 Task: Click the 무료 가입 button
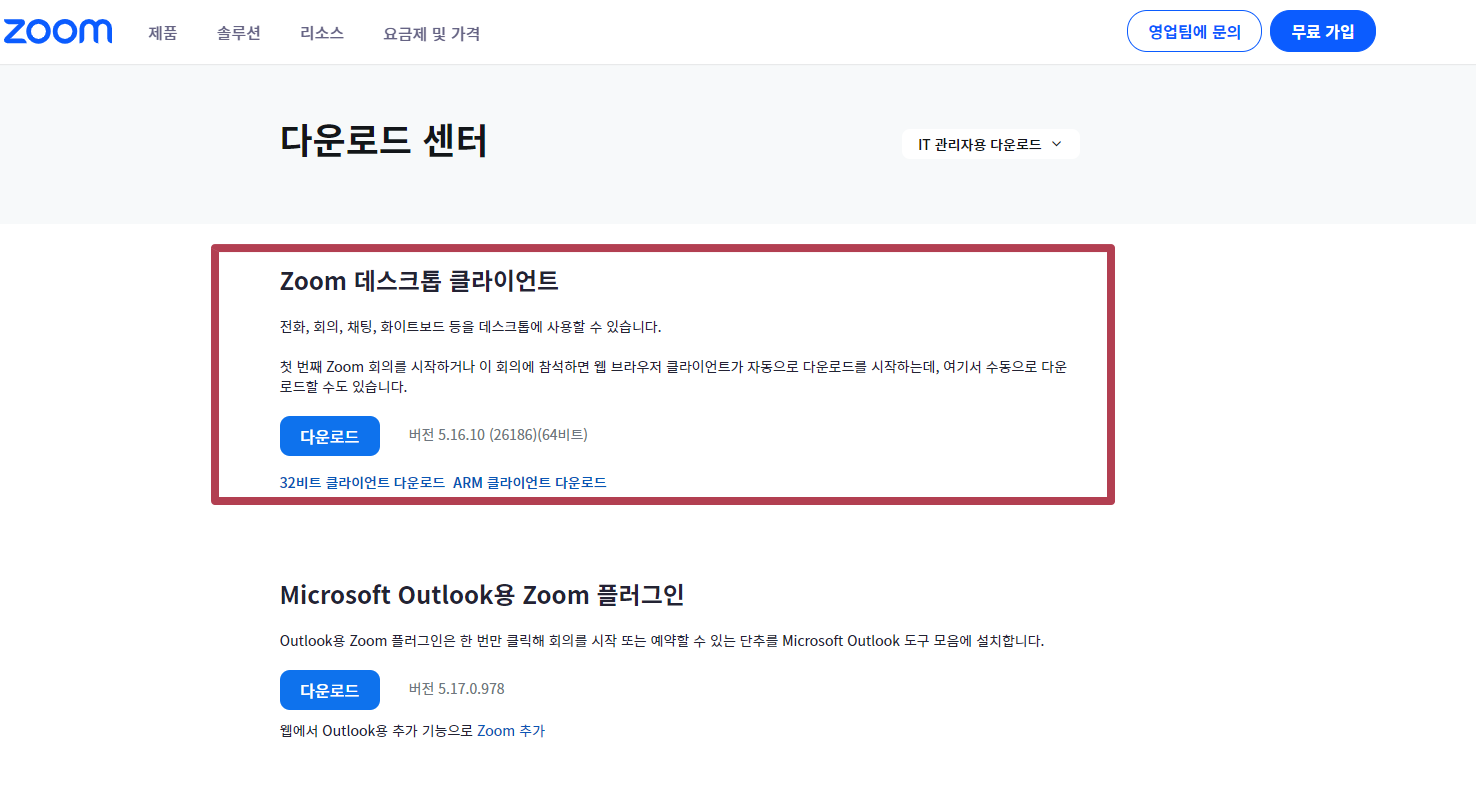click(x=1322, y=31)
